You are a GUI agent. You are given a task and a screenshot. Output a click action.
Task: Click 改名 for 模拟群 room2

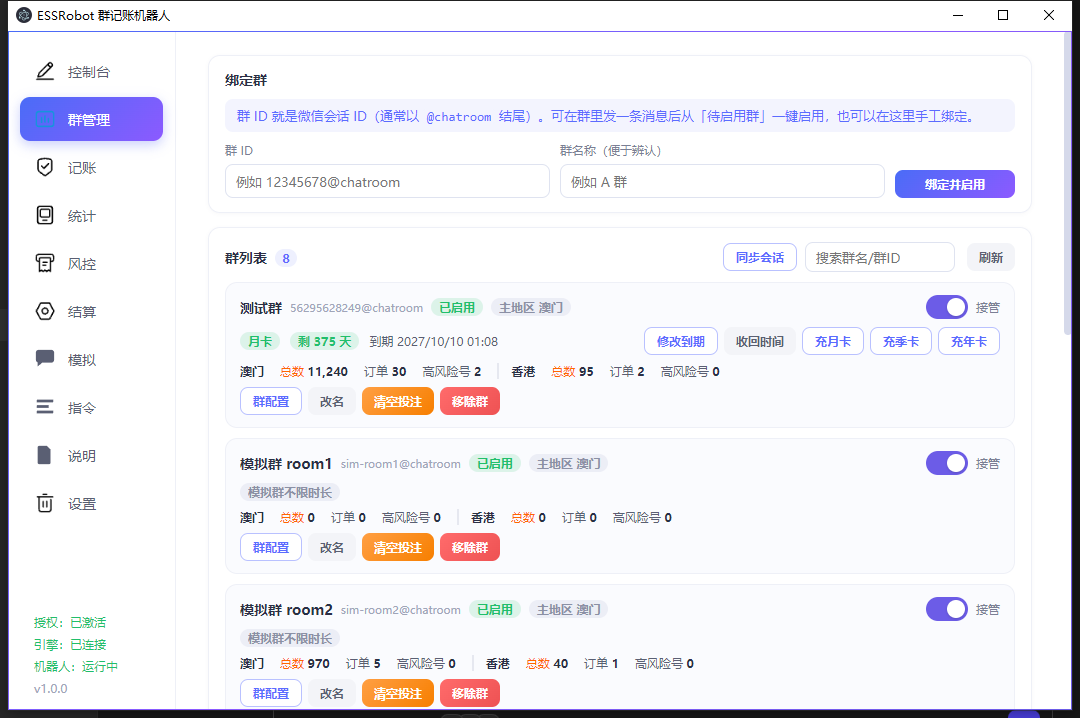click(x=331, y=693)
